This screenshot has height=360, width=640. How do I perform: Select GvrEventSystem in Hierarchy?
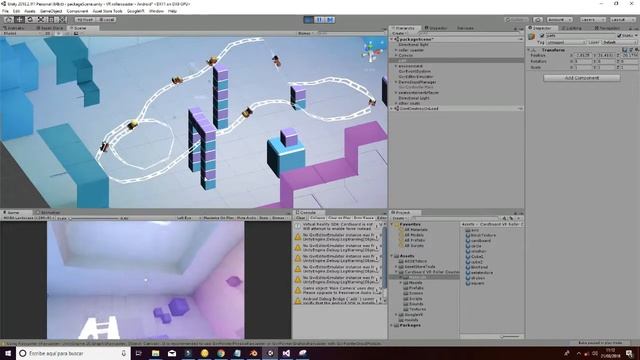(414, 71)
